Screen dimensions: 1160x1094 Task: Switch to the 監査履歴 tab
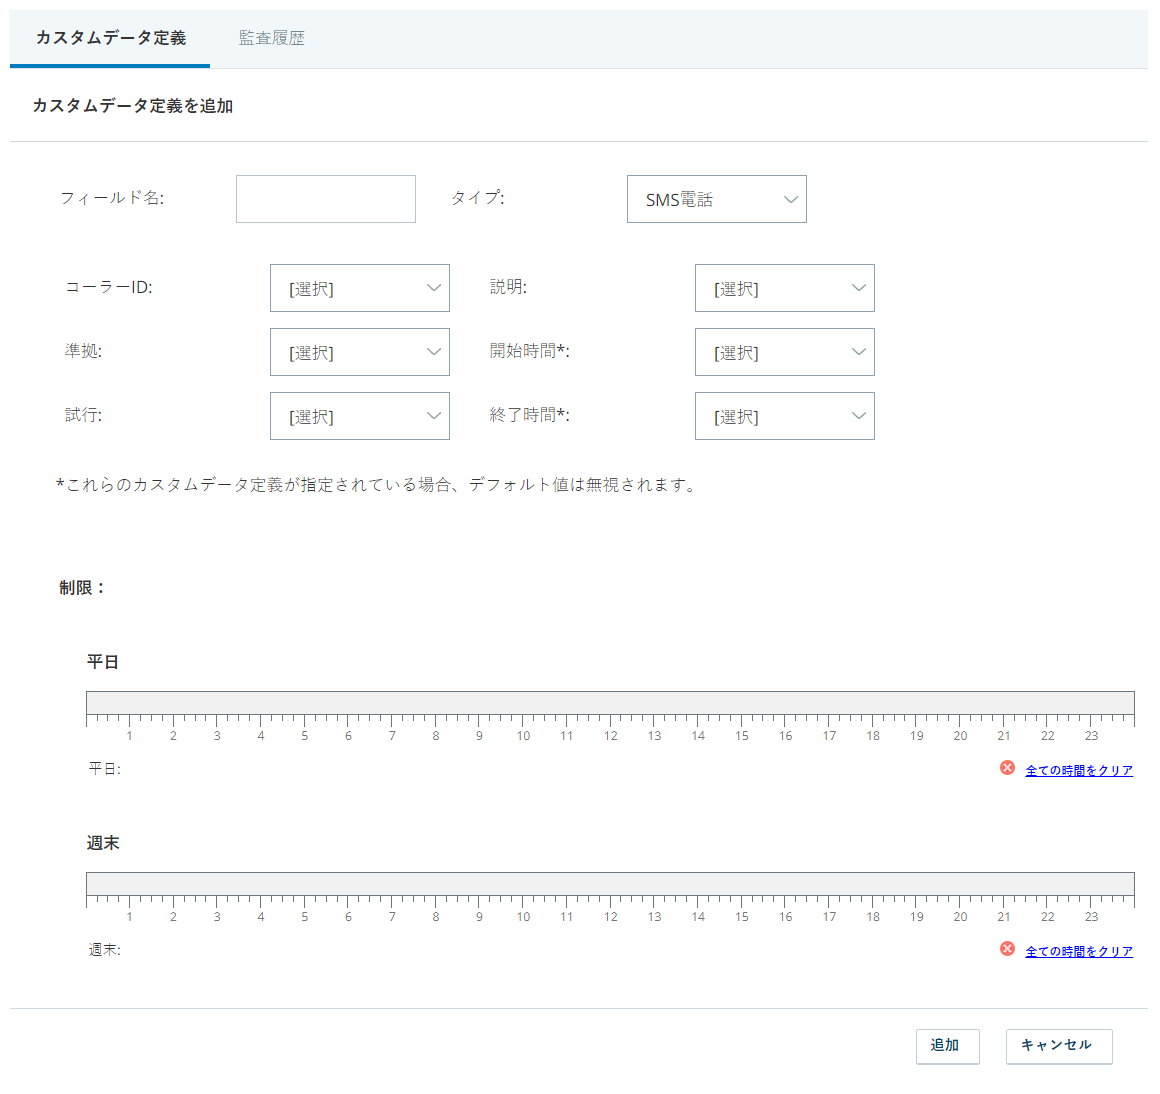point(272,38)
